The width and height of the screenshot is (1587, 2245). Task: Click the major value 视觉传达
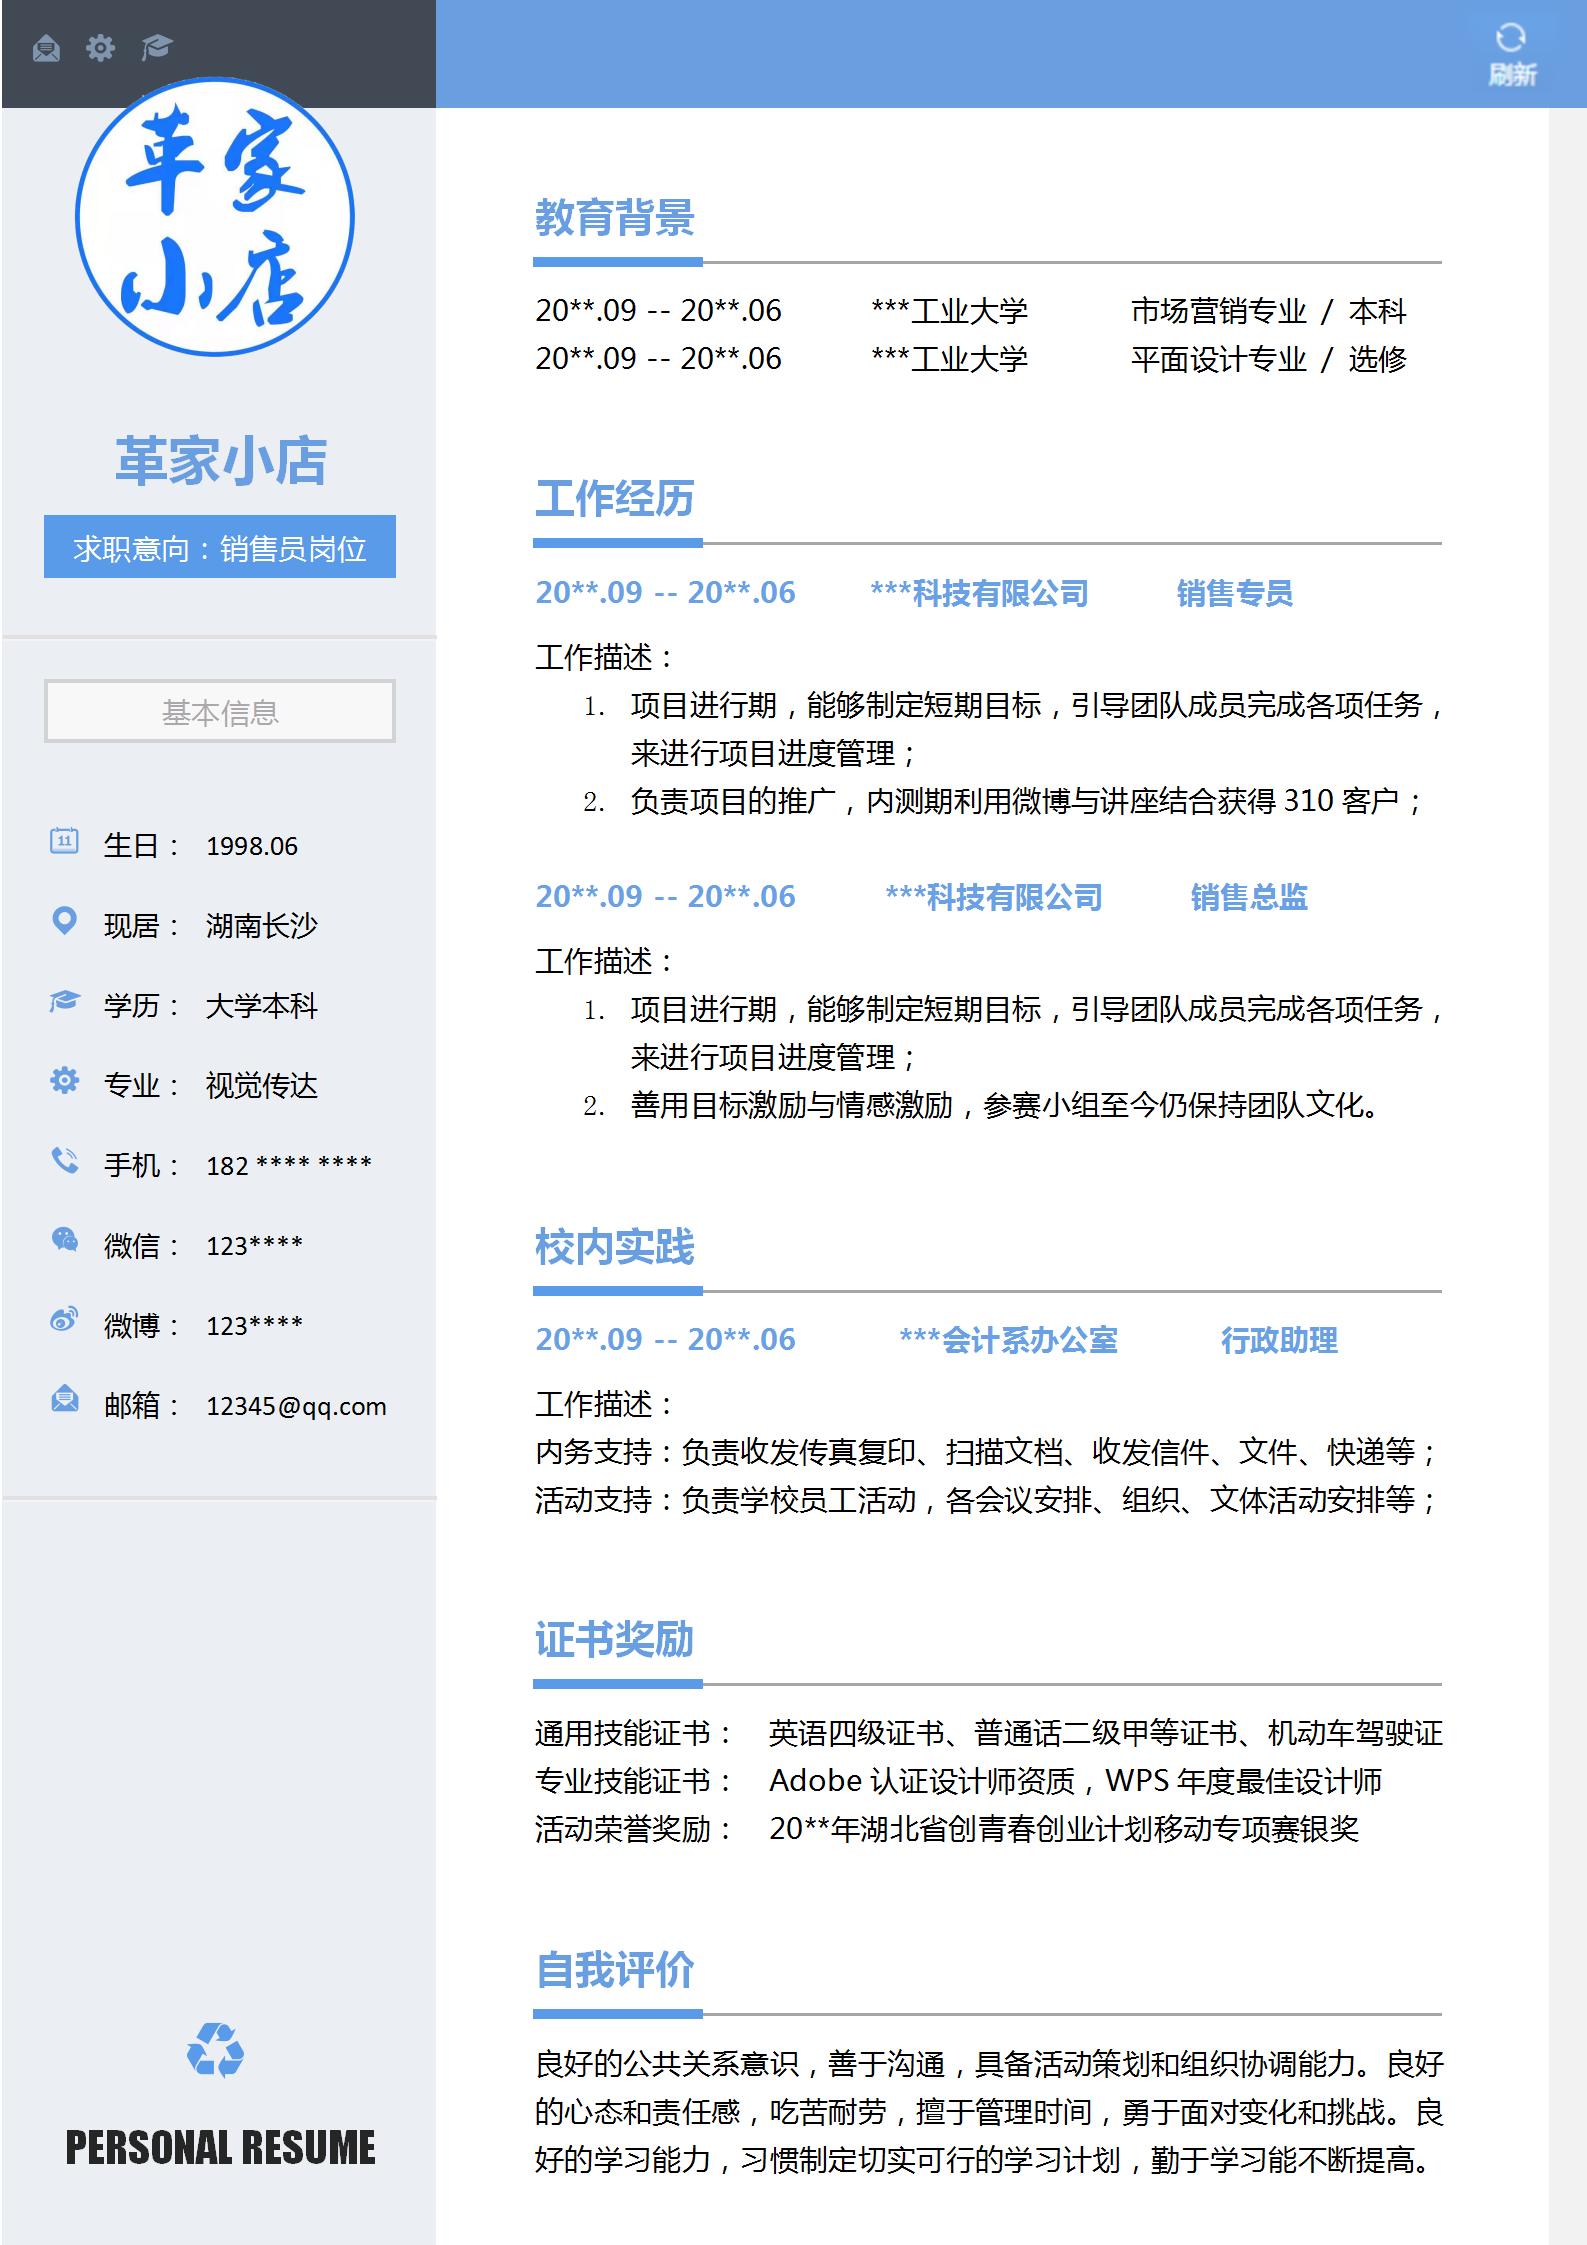pos(262,1085)
